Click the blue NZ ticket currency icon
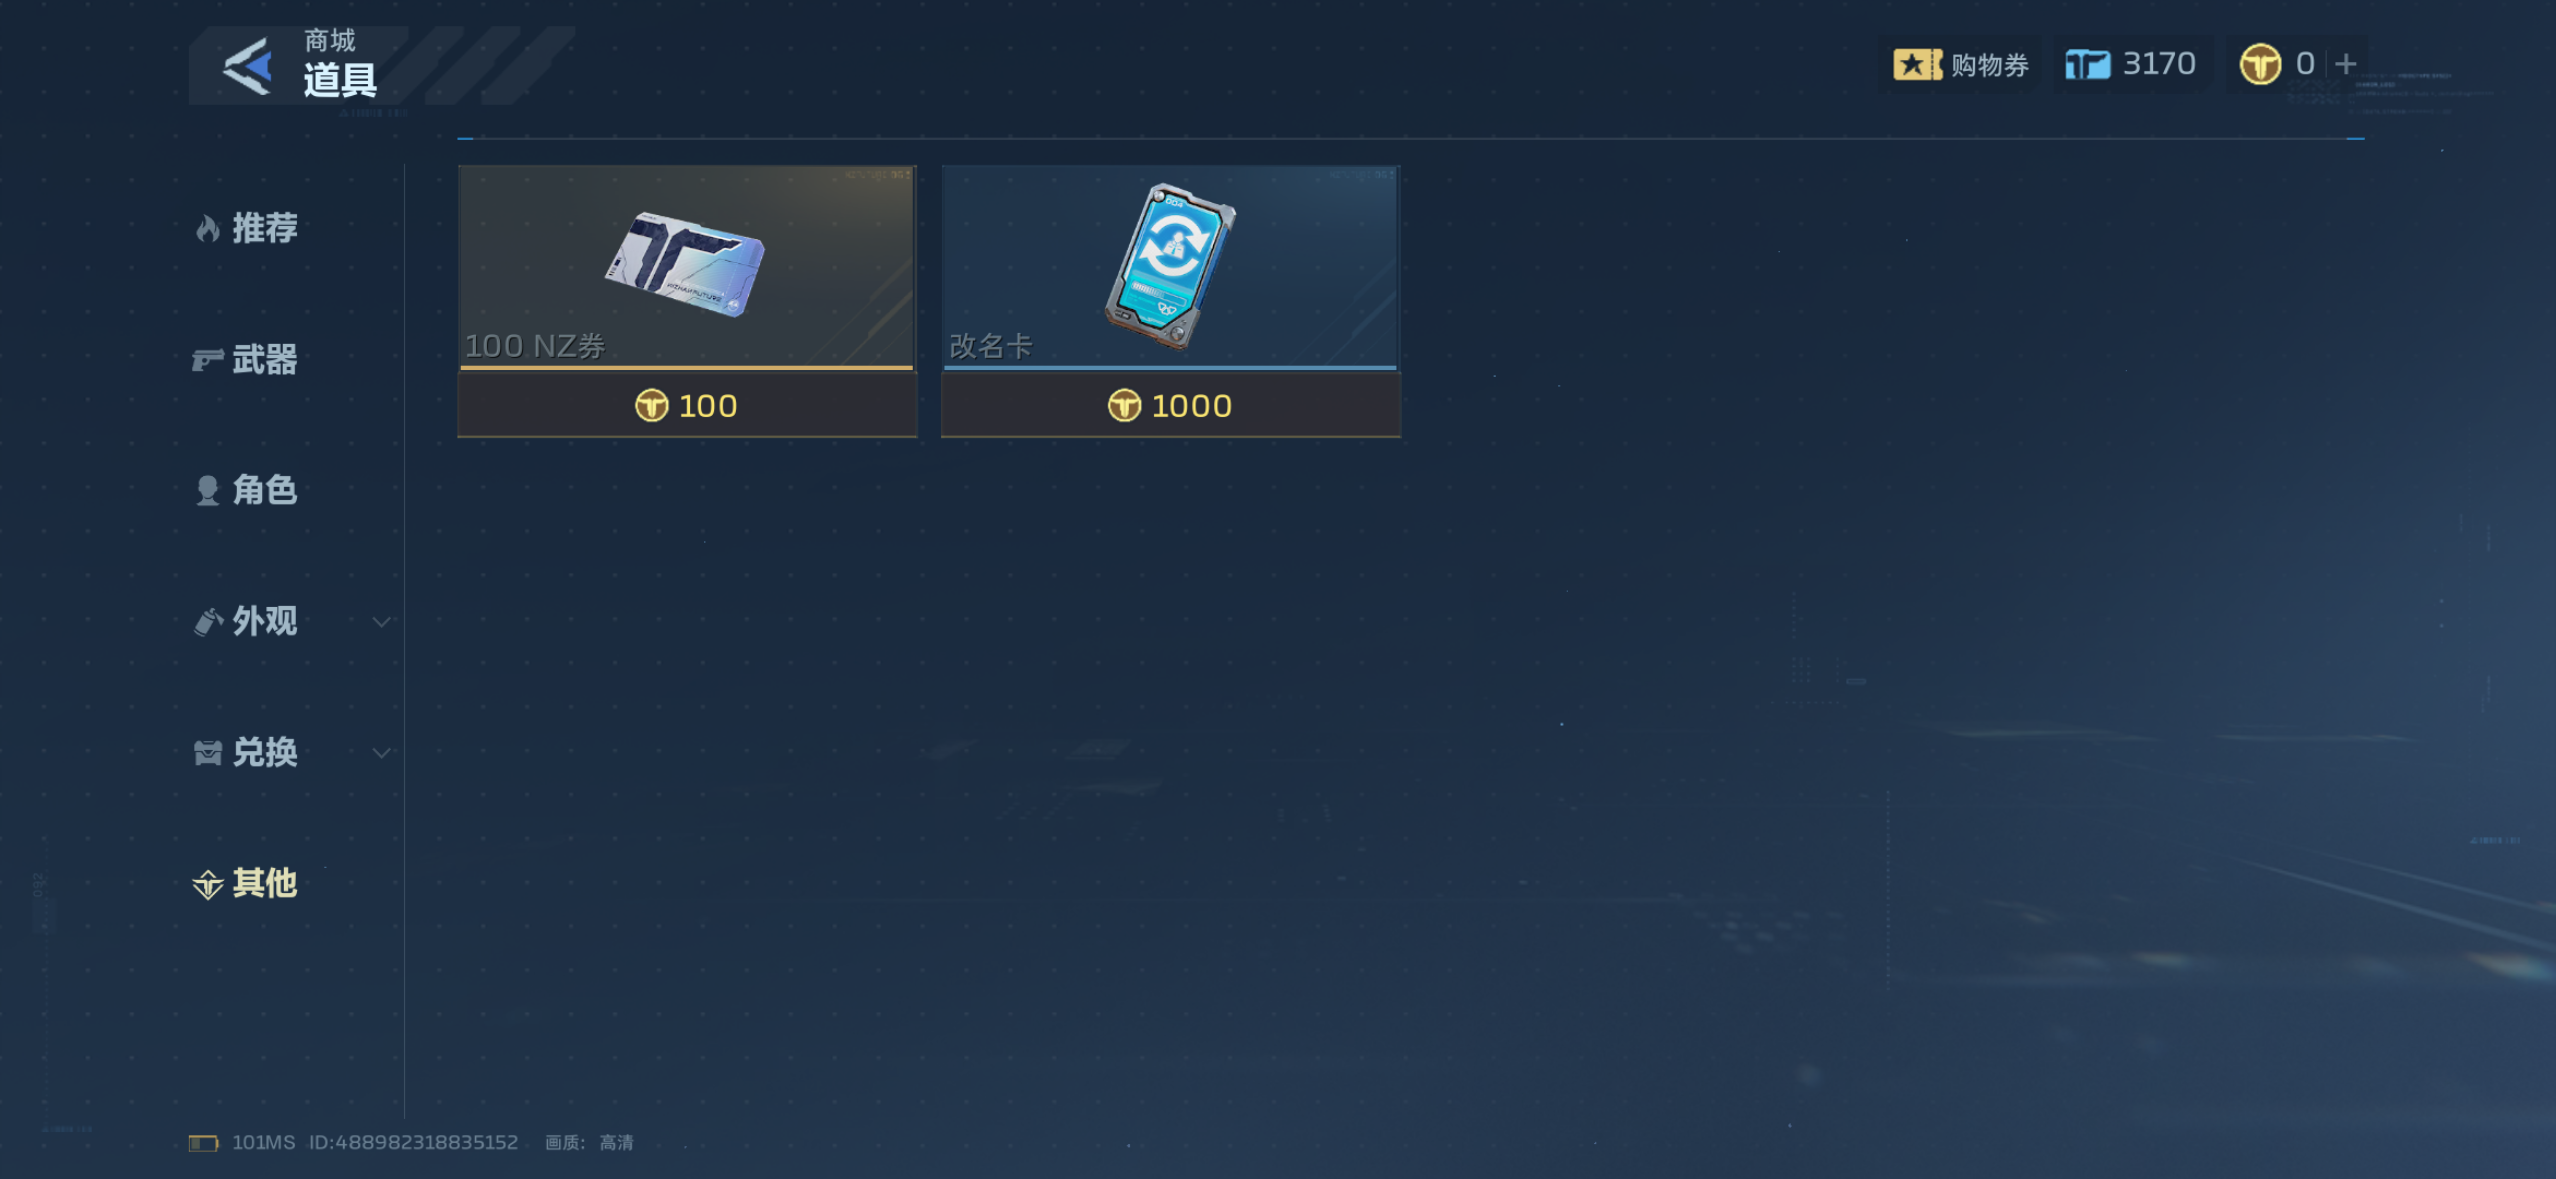The height and width of the screenshot is (1179, 2556). coord(2088,65)
